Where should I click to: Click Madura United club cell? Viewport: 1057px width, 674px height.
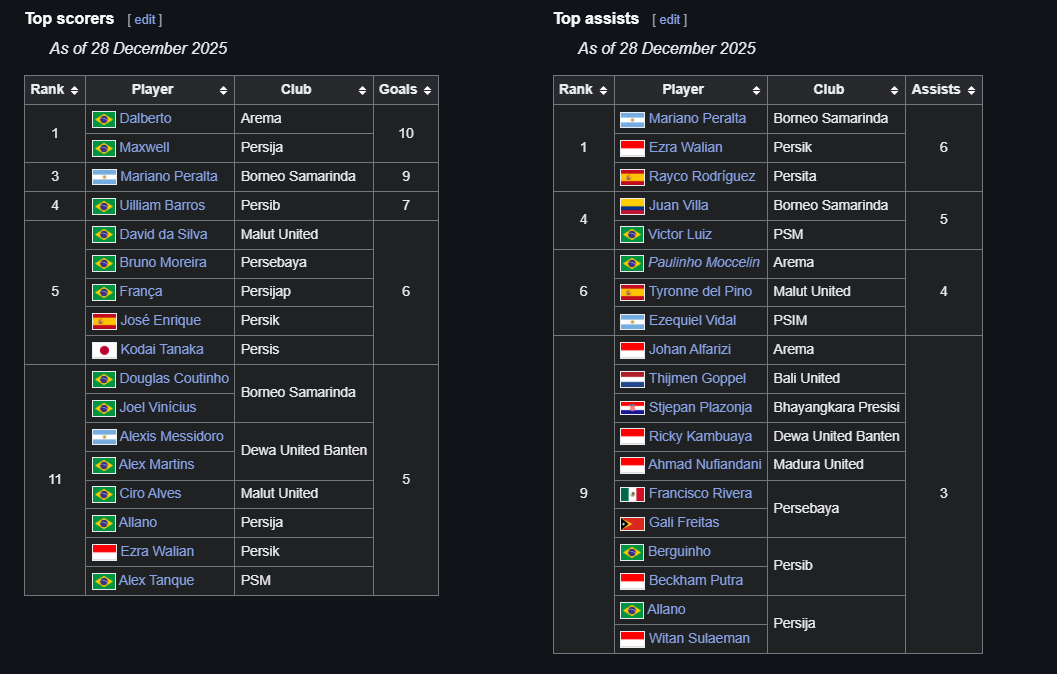pyautogui.click(x=836, y=465)
